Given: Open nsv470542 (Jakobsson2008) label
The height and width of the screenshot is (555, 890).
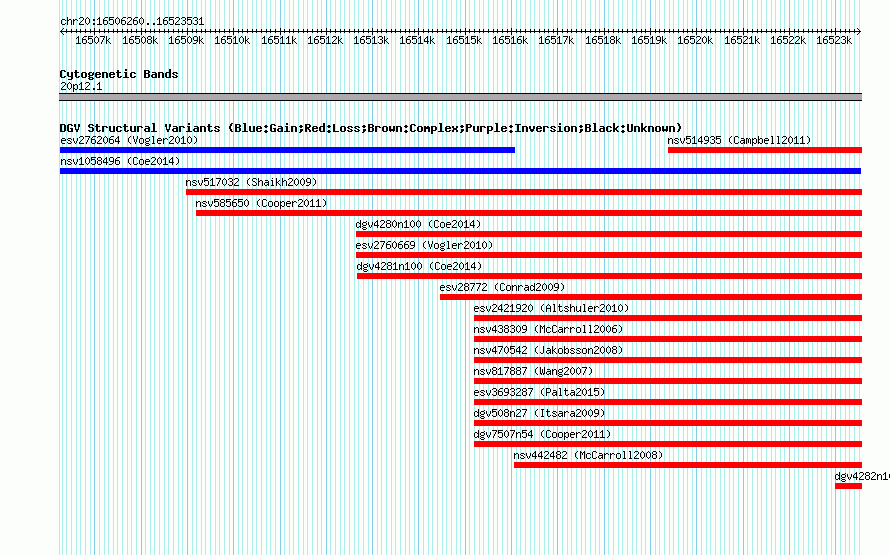Looking at the screenshot, I should 548,350.
